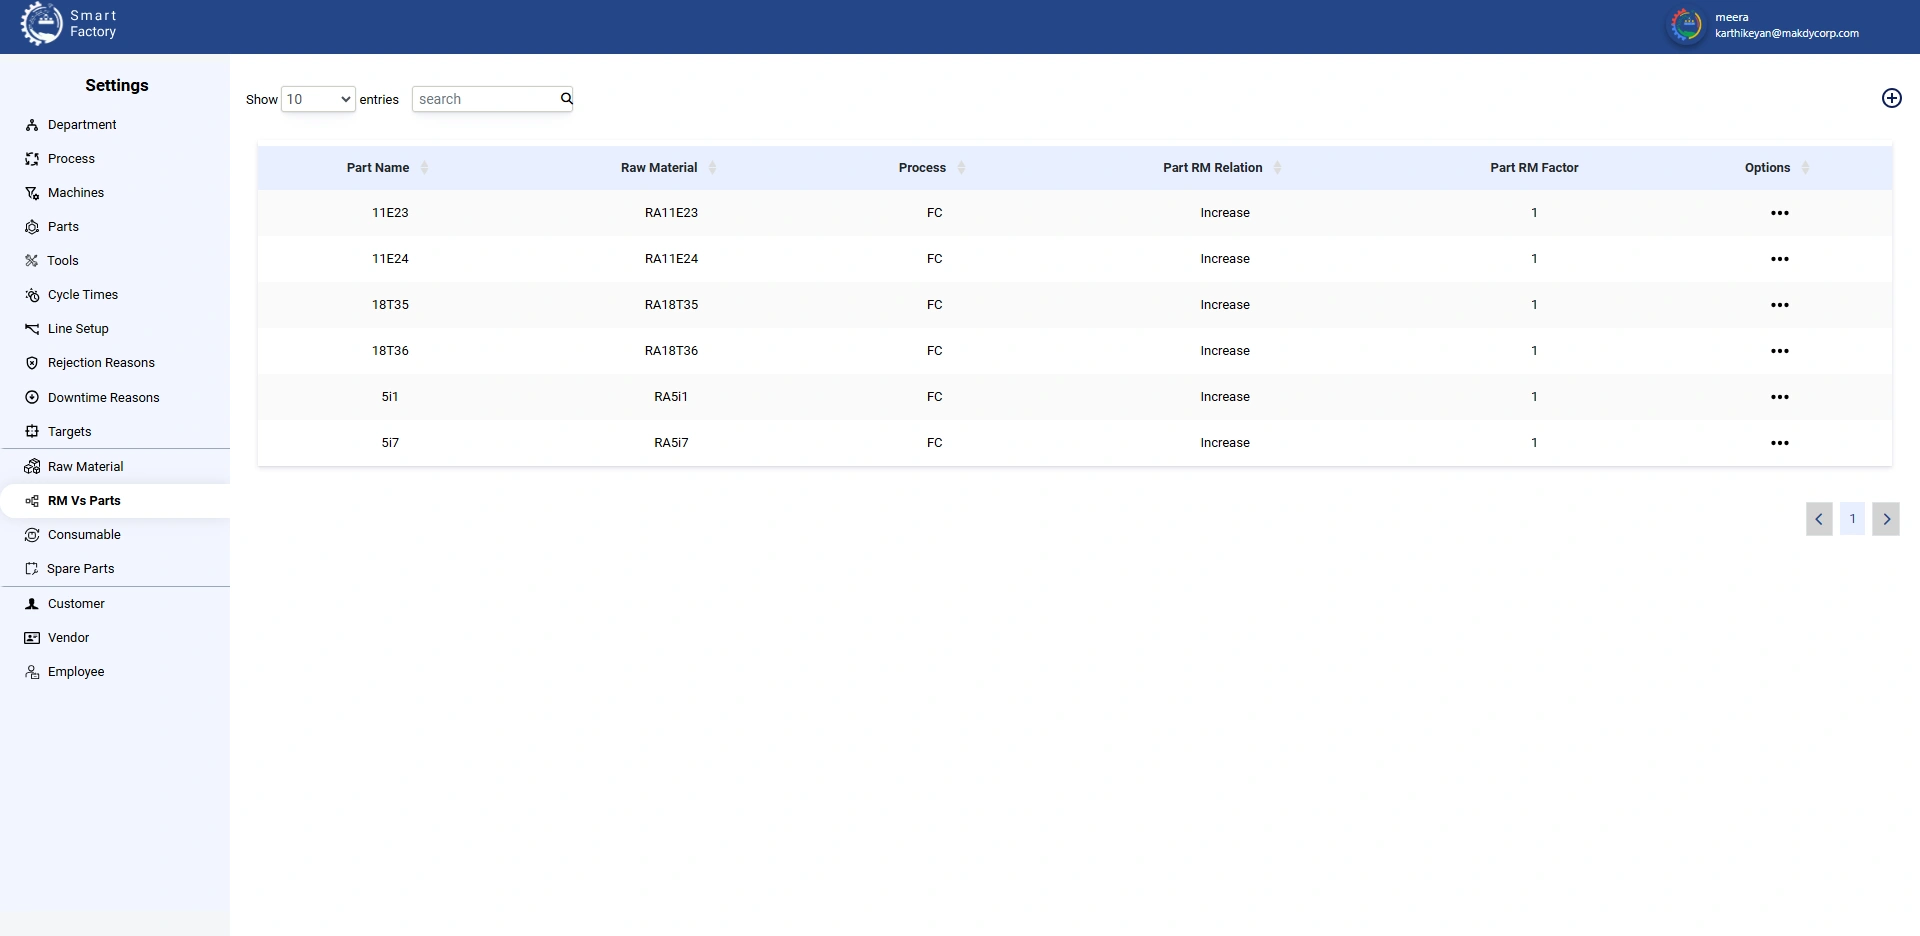This screenshot has width=1920, height=936.
Task: Select Raw Material menu item
Action: (86, 467)
